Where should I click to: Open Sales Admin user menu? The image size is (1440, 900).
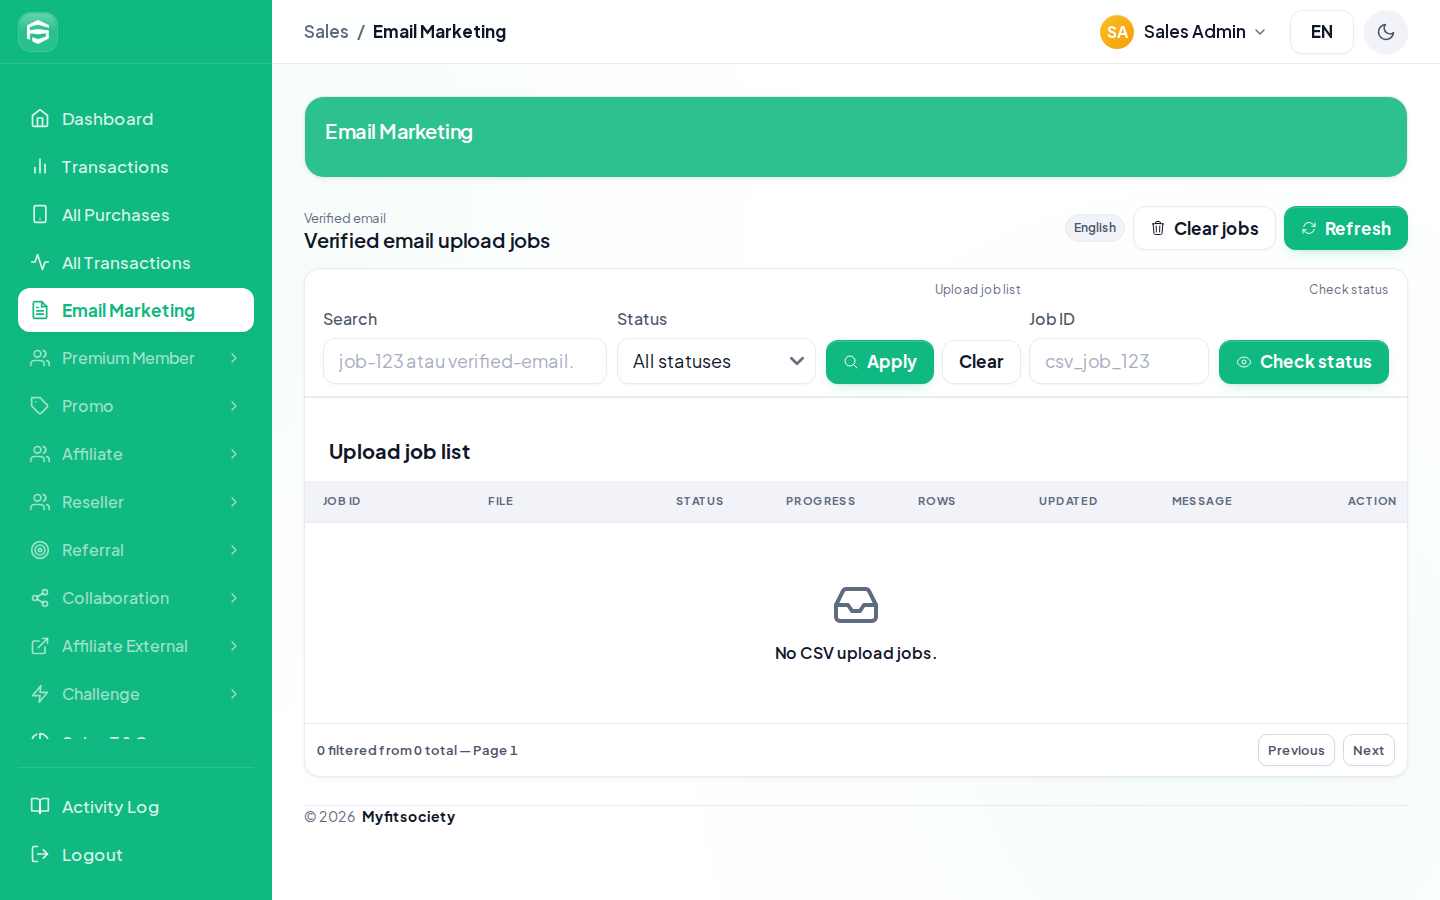[x=1184, y=32]
